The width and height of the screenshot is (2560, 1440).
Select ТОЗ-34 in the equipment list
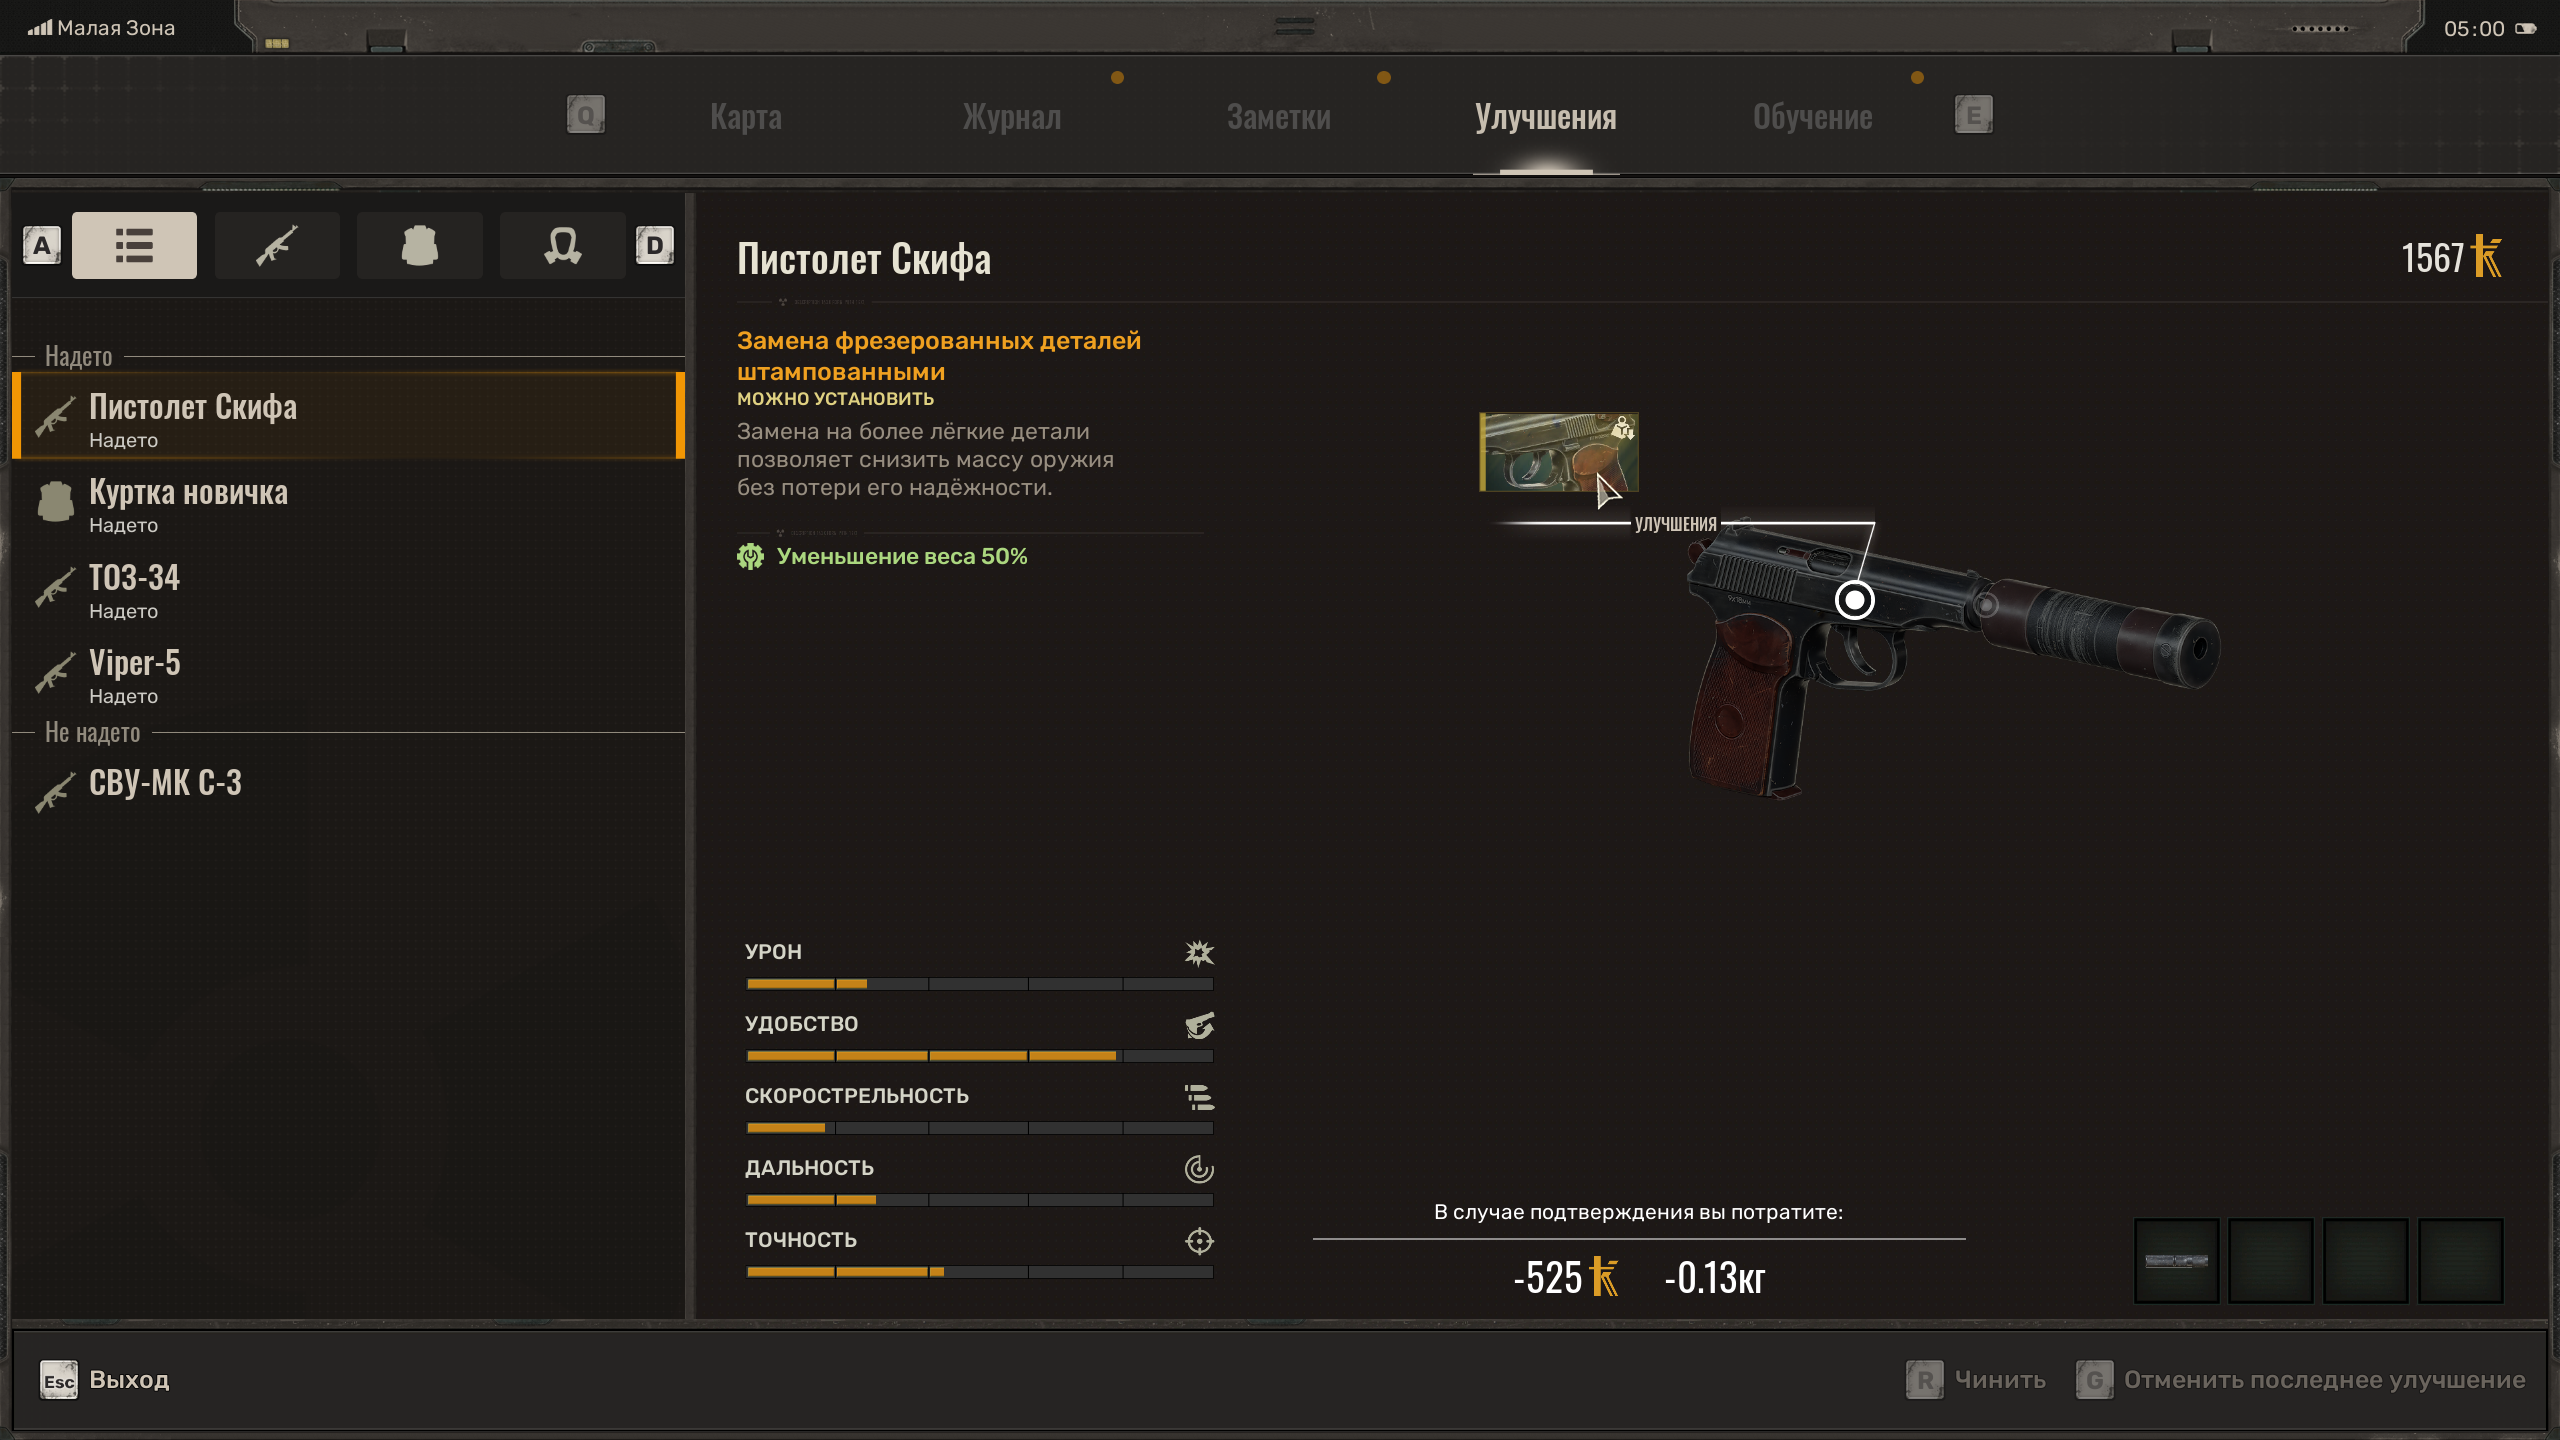click(349, 590)
